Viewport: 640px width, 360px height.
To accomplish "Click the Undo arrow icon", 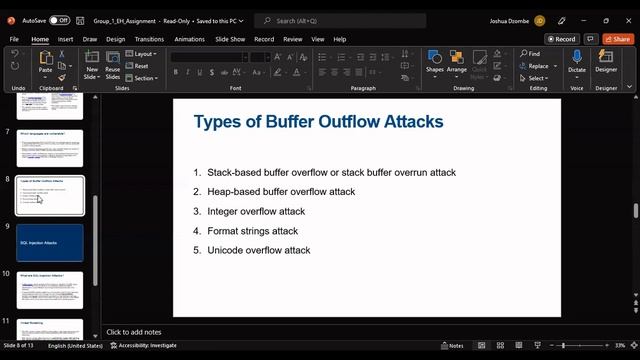I will (x=15, y=54).
